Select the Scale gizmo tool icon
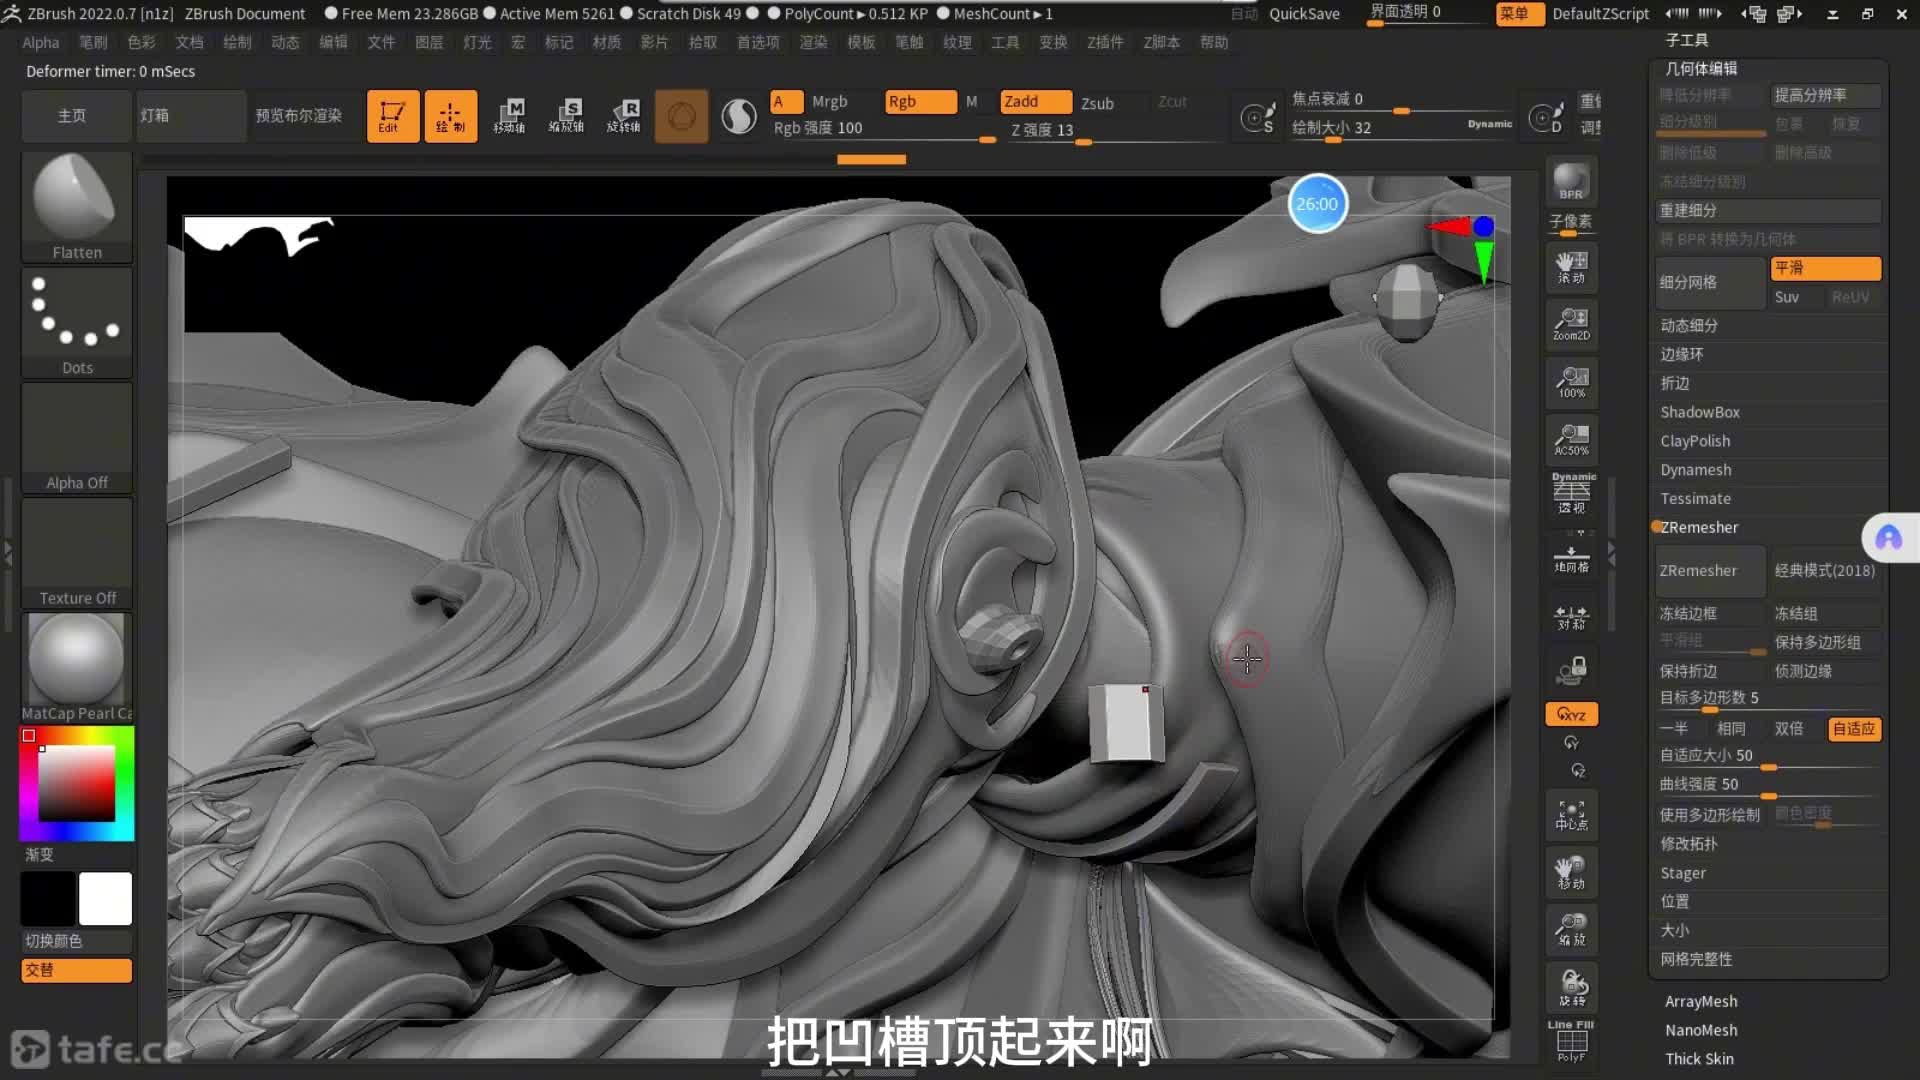The image size is (1920, 1080). click(567, 116)
